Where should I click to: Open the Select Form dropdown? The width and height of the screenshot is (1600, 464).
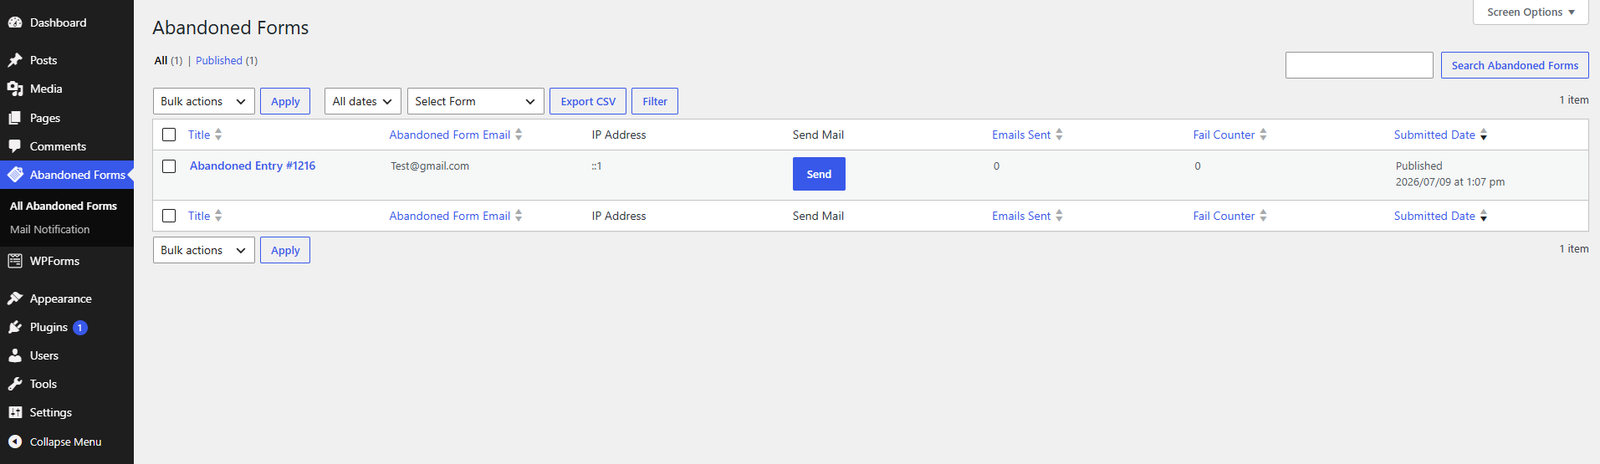(476, 101)
